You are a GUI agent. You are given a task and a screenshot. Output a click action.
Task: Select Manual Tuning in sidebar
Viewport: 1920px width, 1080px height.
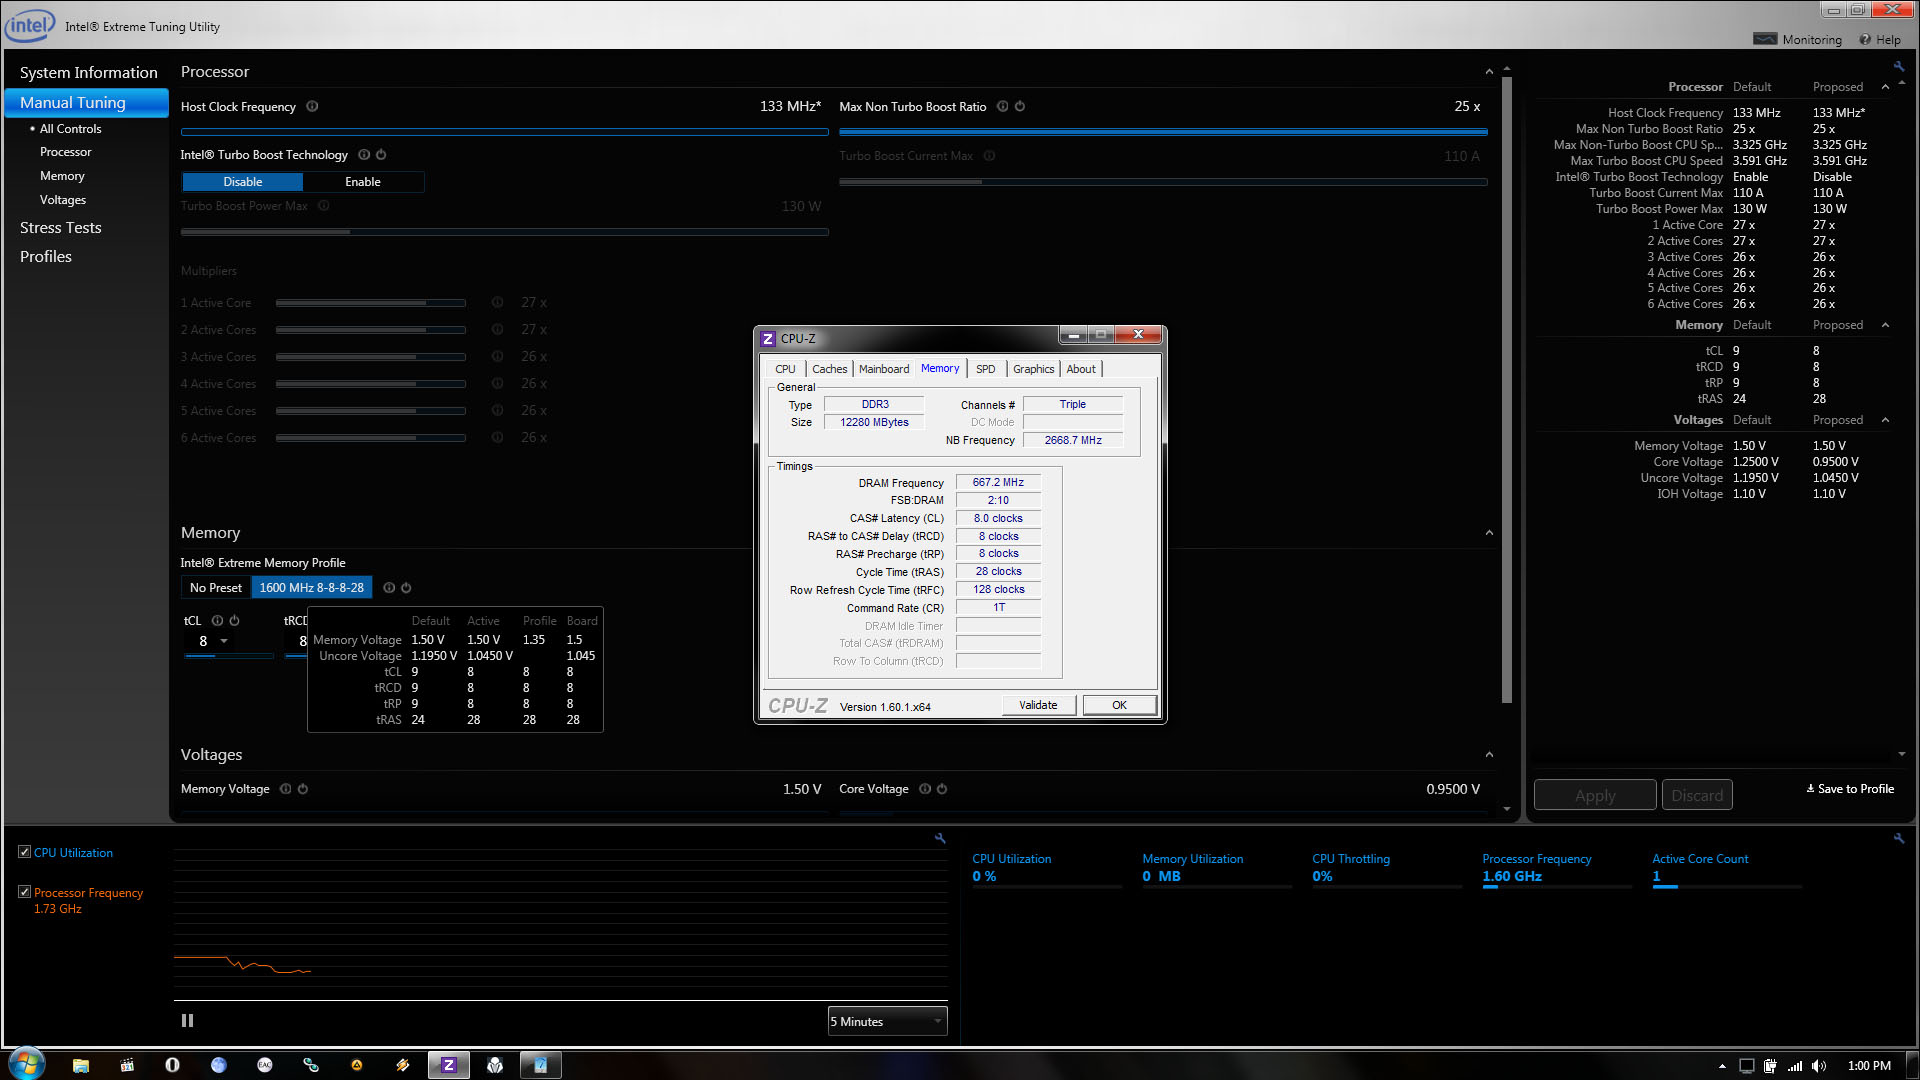tap(86, 103)
